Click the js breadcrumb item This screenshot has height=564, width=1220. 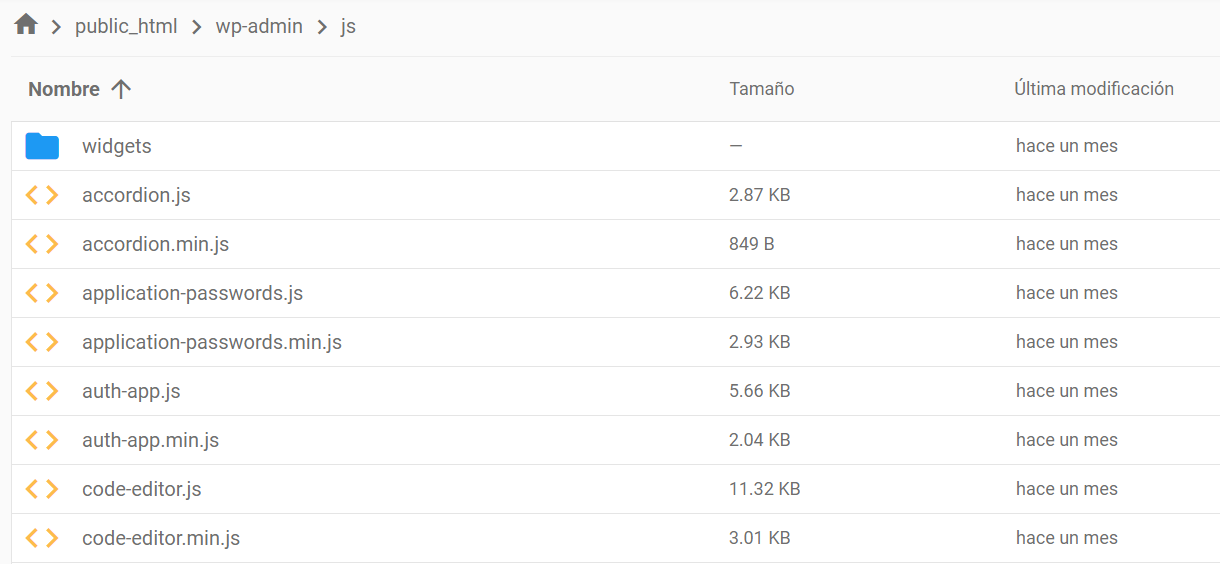348,27
